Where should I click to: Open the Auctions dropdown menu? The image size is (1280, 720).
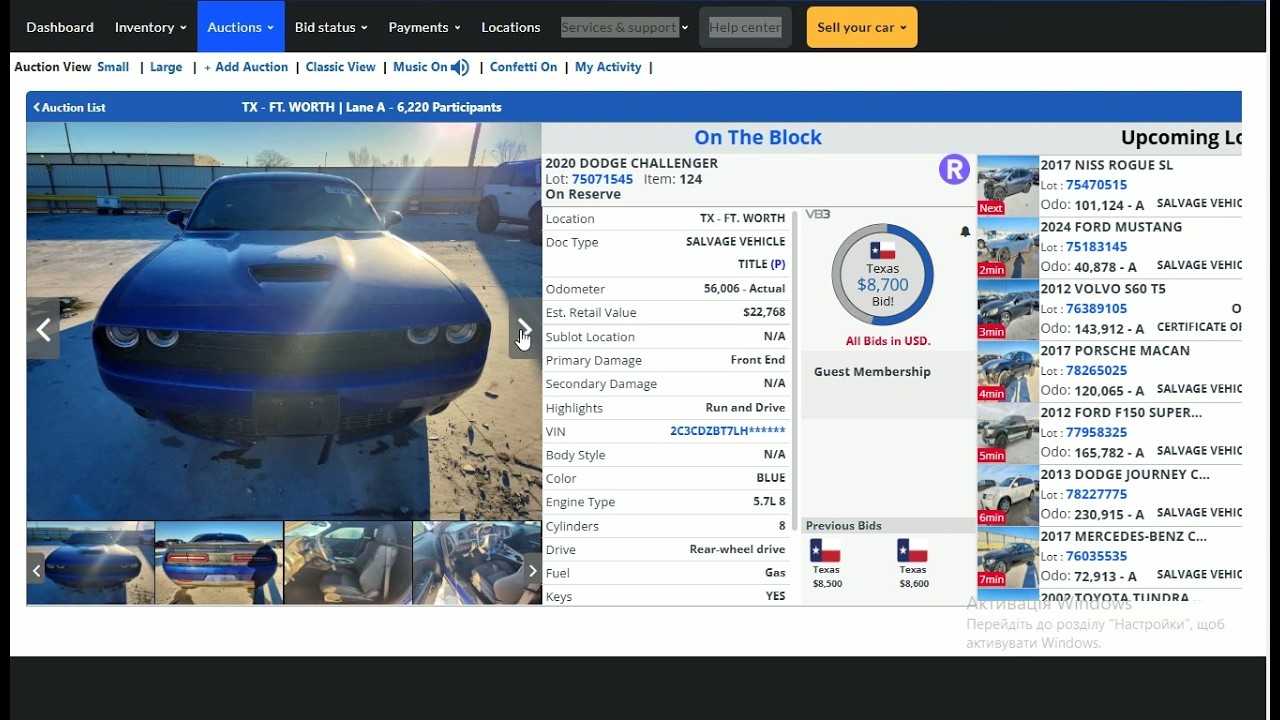(x=240, y=27)
